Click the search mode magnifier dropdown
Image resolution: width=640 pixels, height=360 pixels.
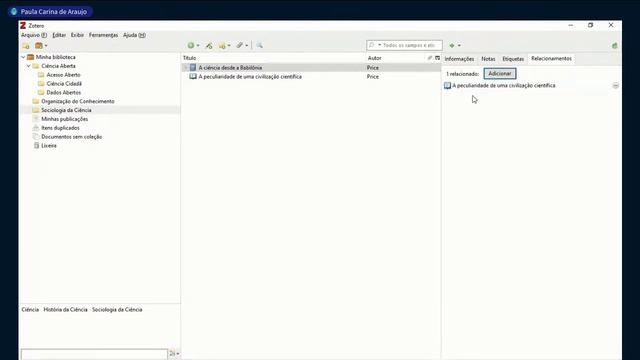[x=373, y=45]
